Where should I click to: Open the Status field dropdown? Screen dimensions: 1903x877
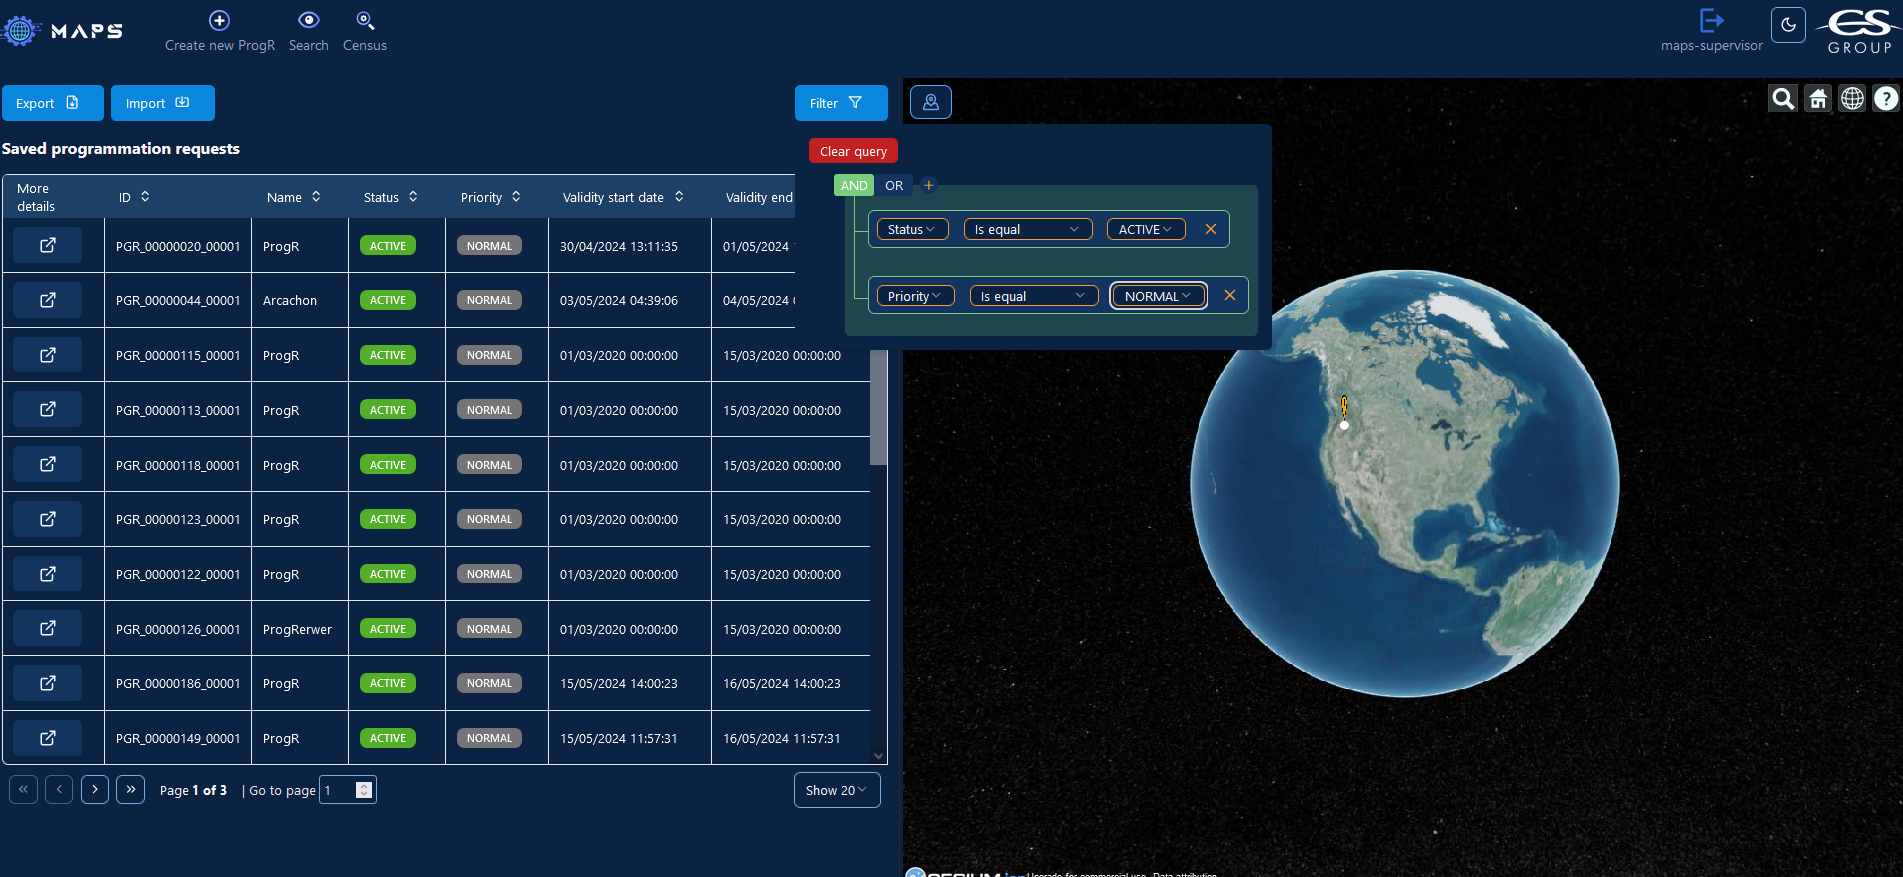(x=911, y=229)
